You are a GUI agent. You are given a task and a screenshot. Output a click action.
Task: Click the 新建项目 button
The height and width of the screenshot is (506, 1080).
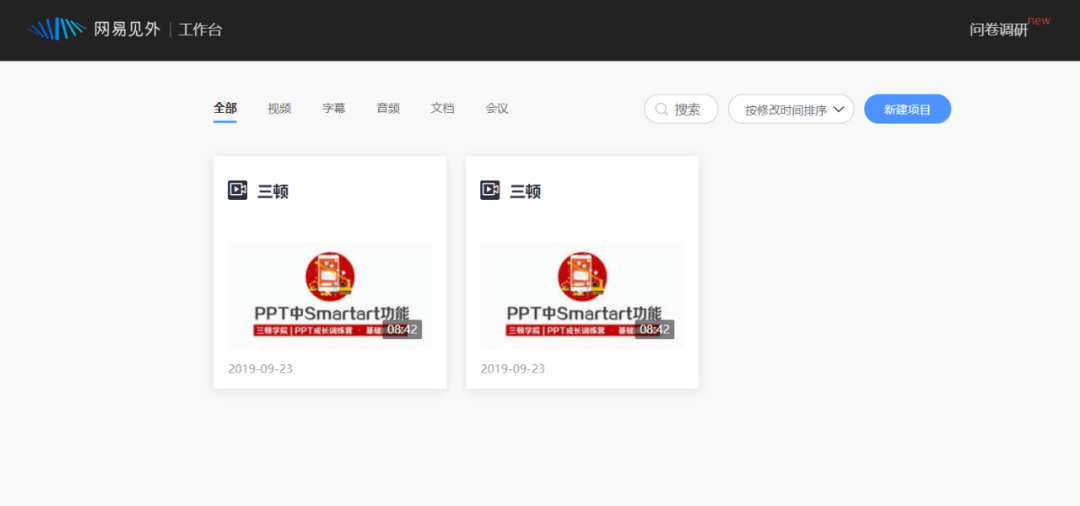[x=907, y=109]
